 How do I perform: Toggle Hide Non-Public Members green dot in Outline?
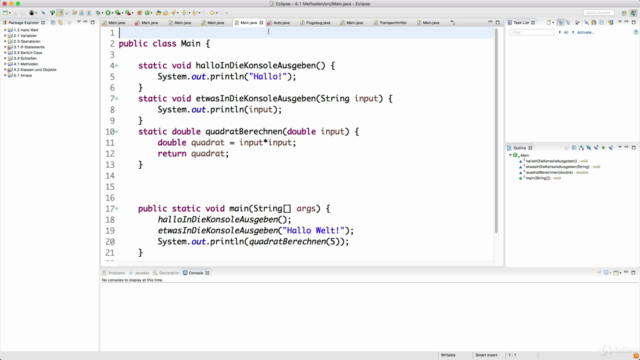[x=603, y=148]
